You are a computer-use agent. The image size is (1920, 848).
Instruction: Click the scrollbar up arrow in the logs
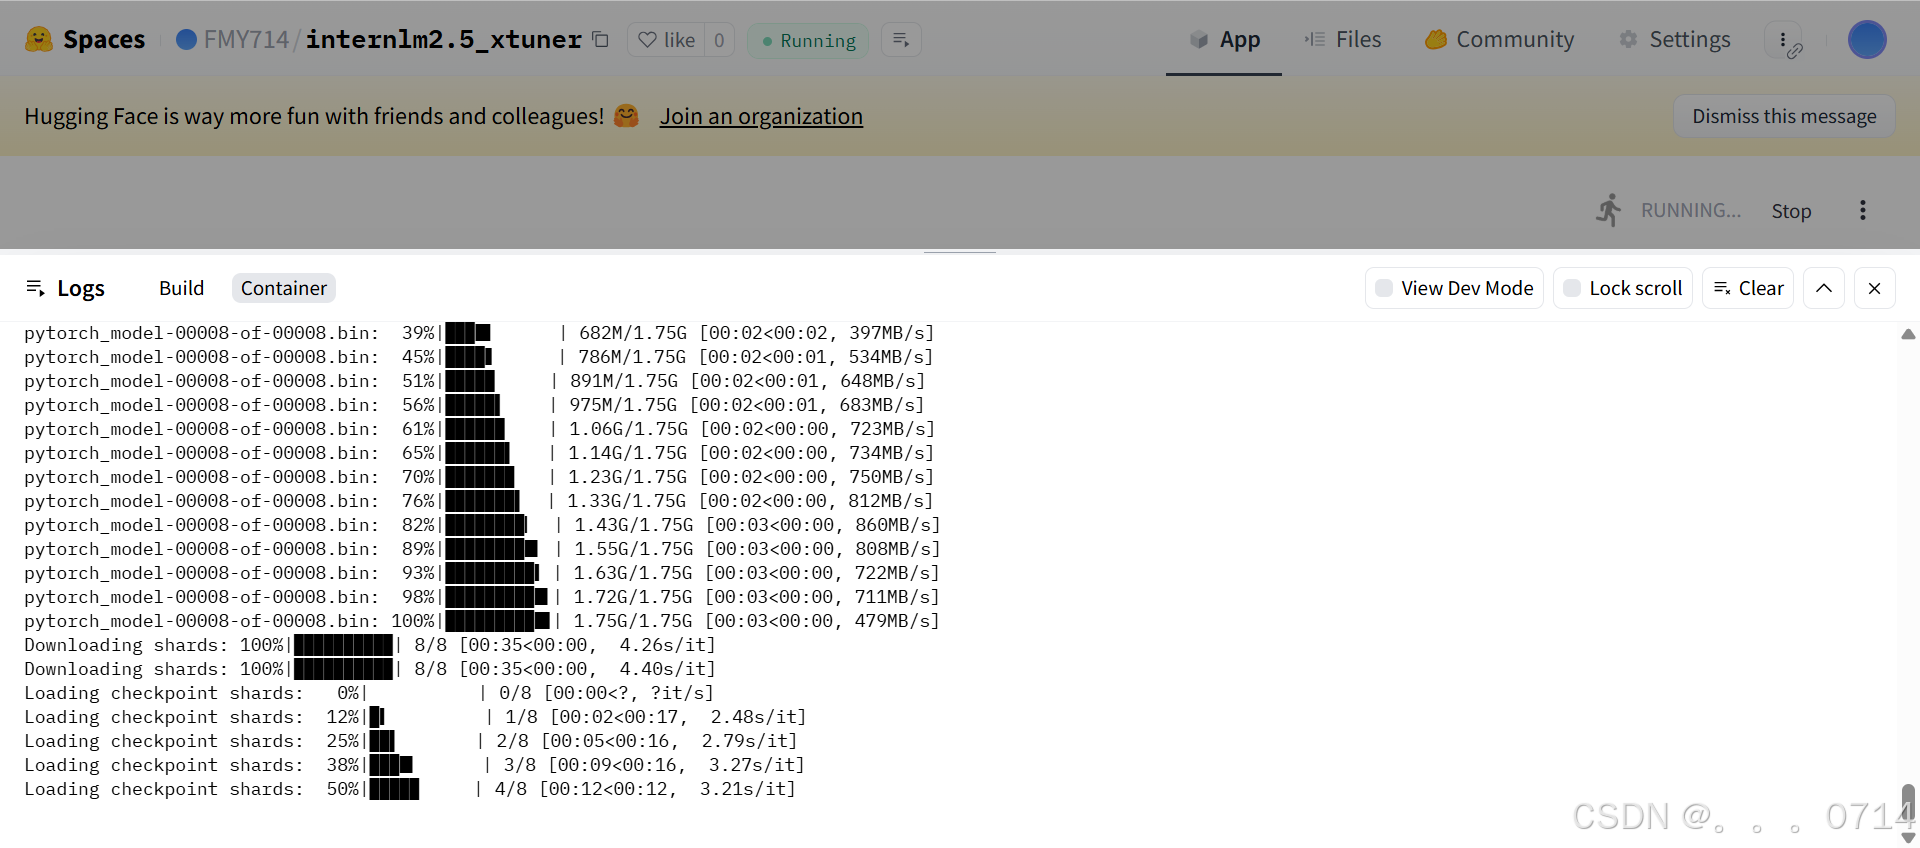(x=1908, y=334)
